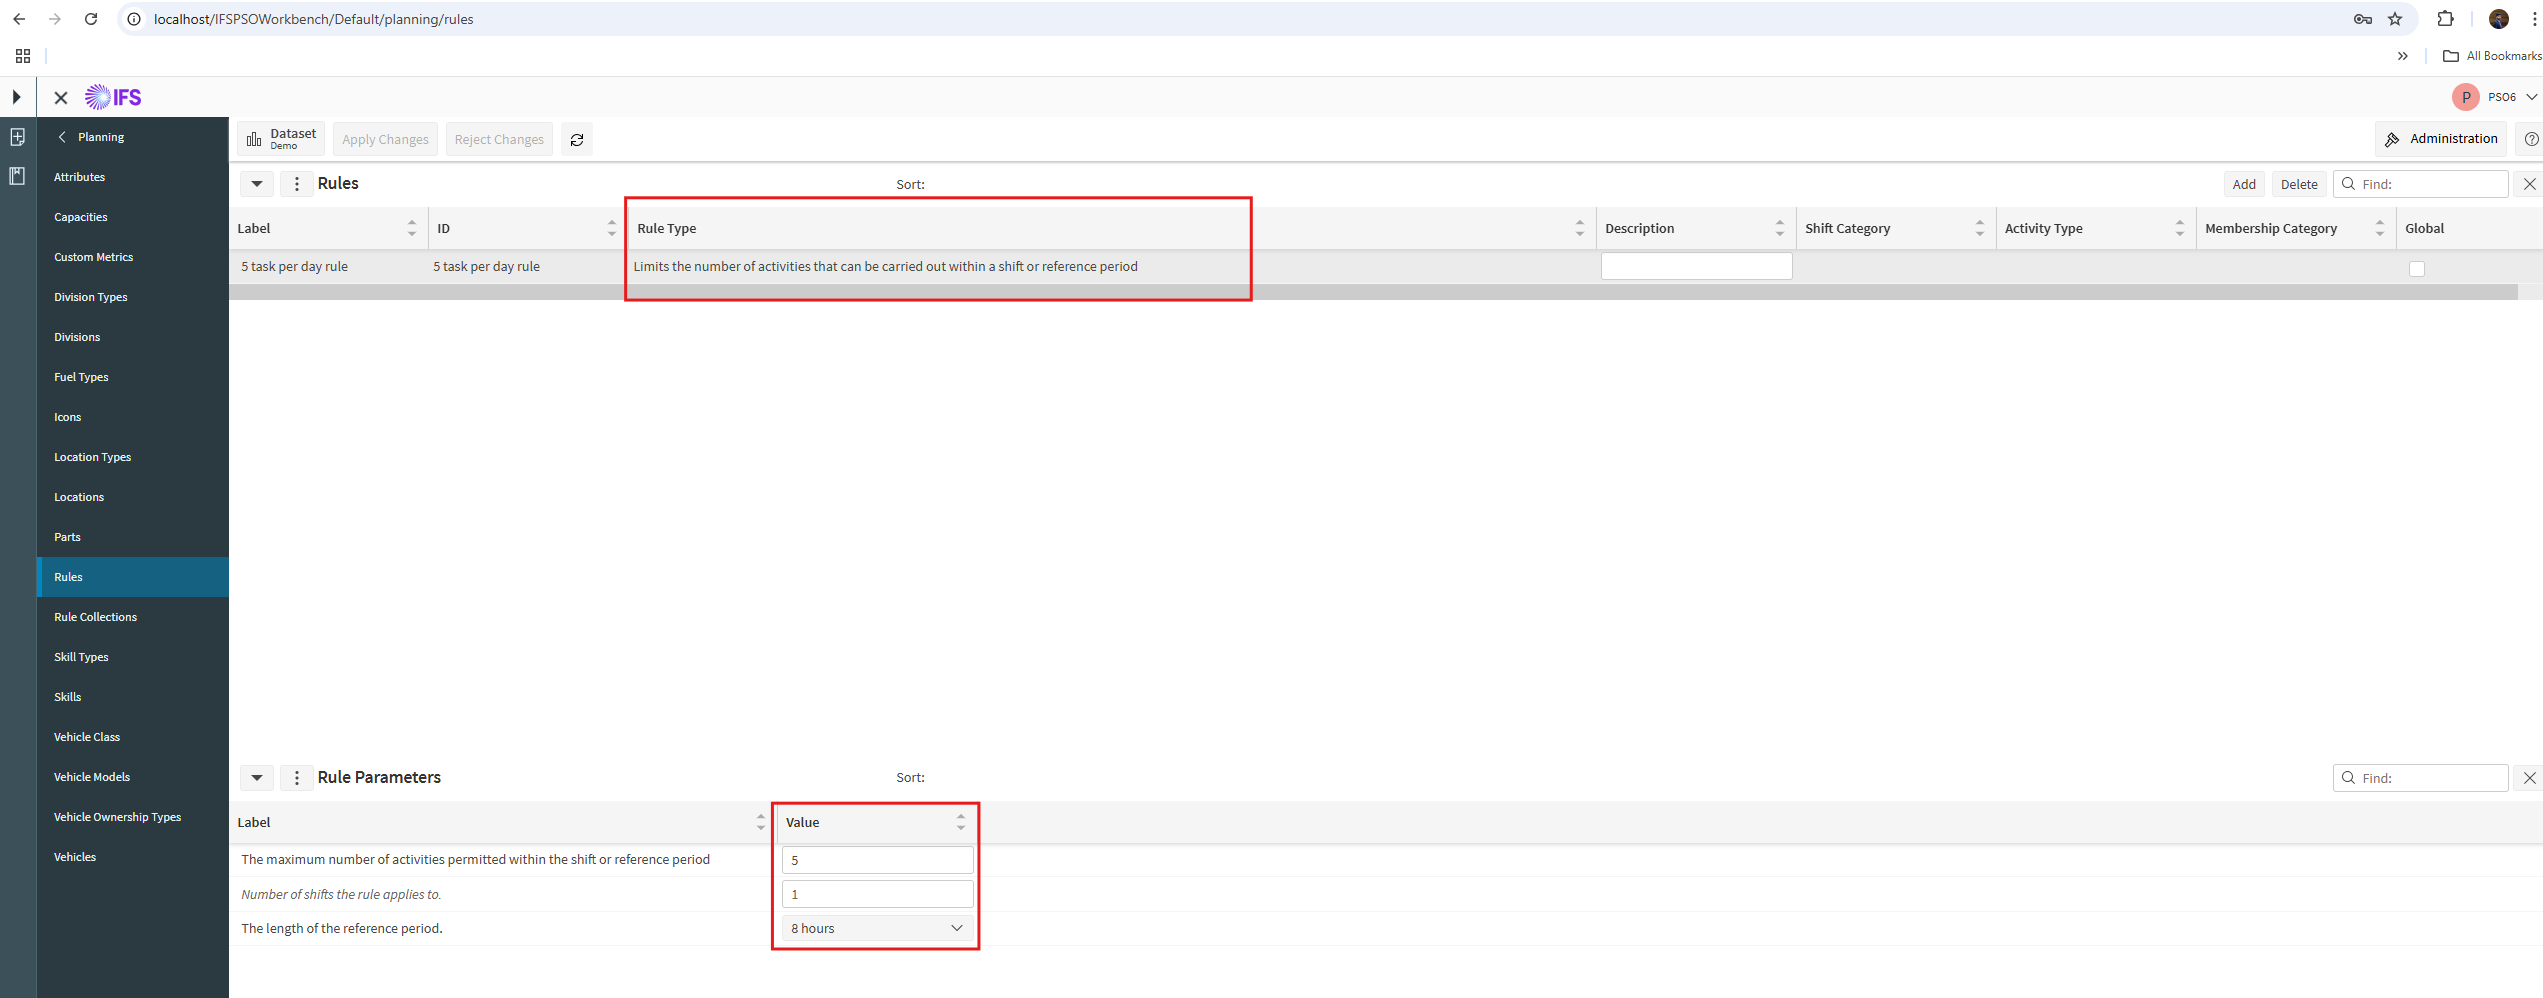Image resolution: width=2543 pixels, height=998 pixels.
Task: Open the Chrome profile avatar
Action: 2499,19
